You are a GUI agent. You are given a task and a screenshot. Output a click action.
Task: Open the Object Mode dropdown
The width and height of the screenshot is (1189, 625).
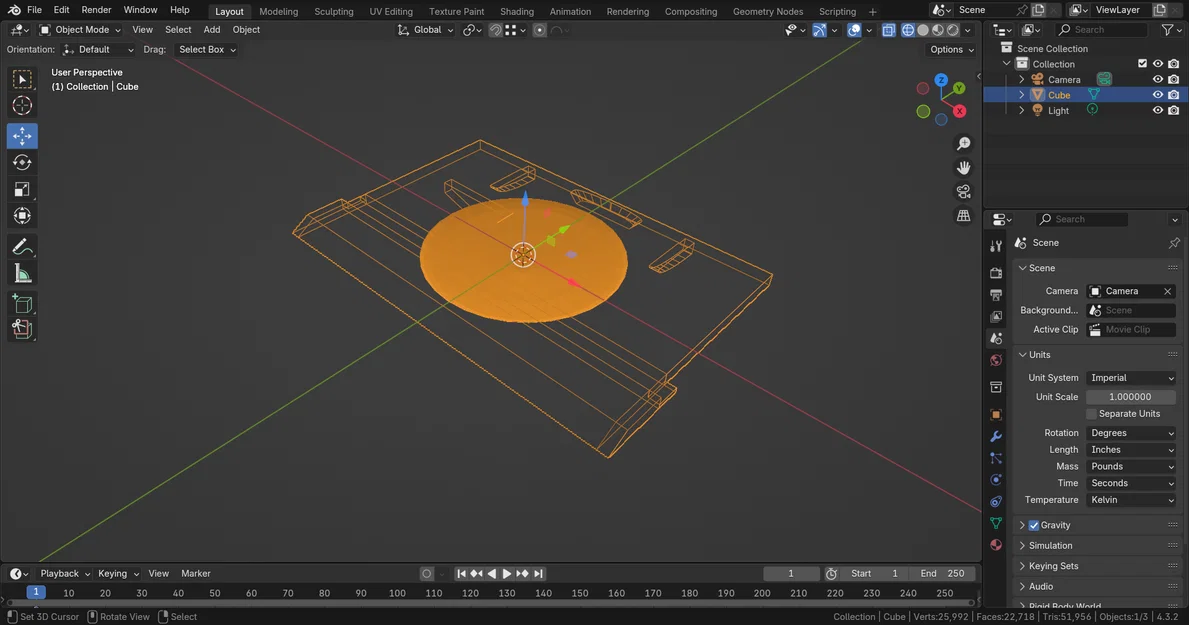point(80,30)
